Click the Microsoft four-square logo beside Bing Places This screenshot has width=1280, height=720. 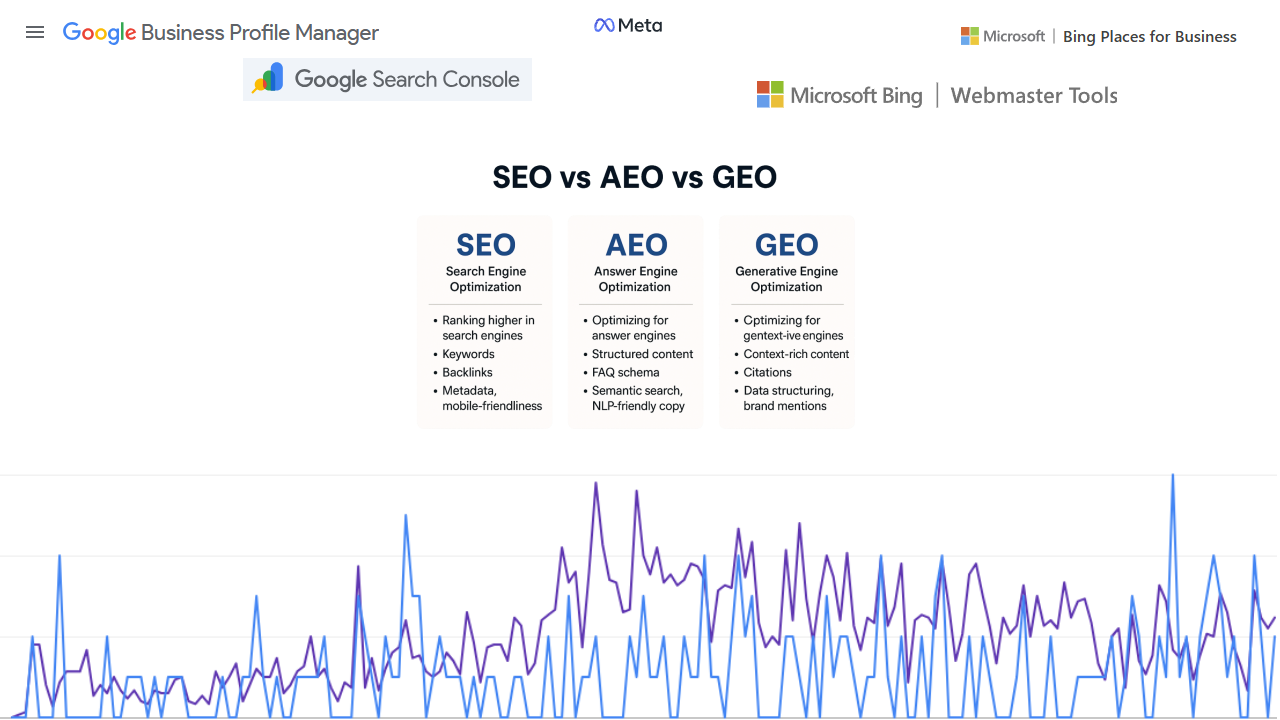coord(970,36)
